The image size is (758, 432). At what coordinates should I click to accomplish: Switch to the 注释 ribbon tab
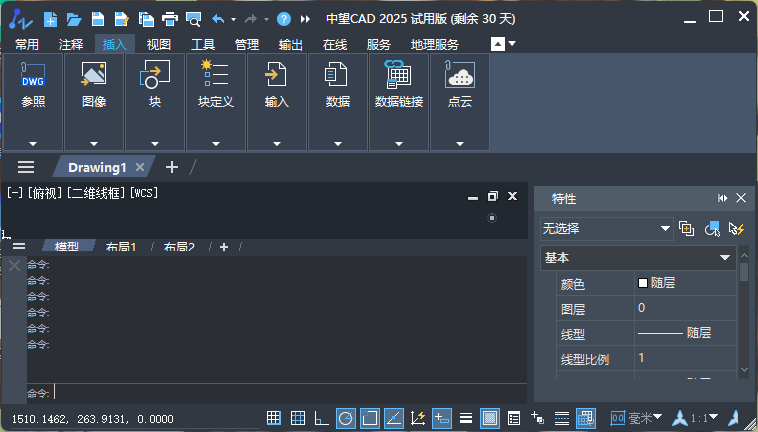click(x=71, y=44)
